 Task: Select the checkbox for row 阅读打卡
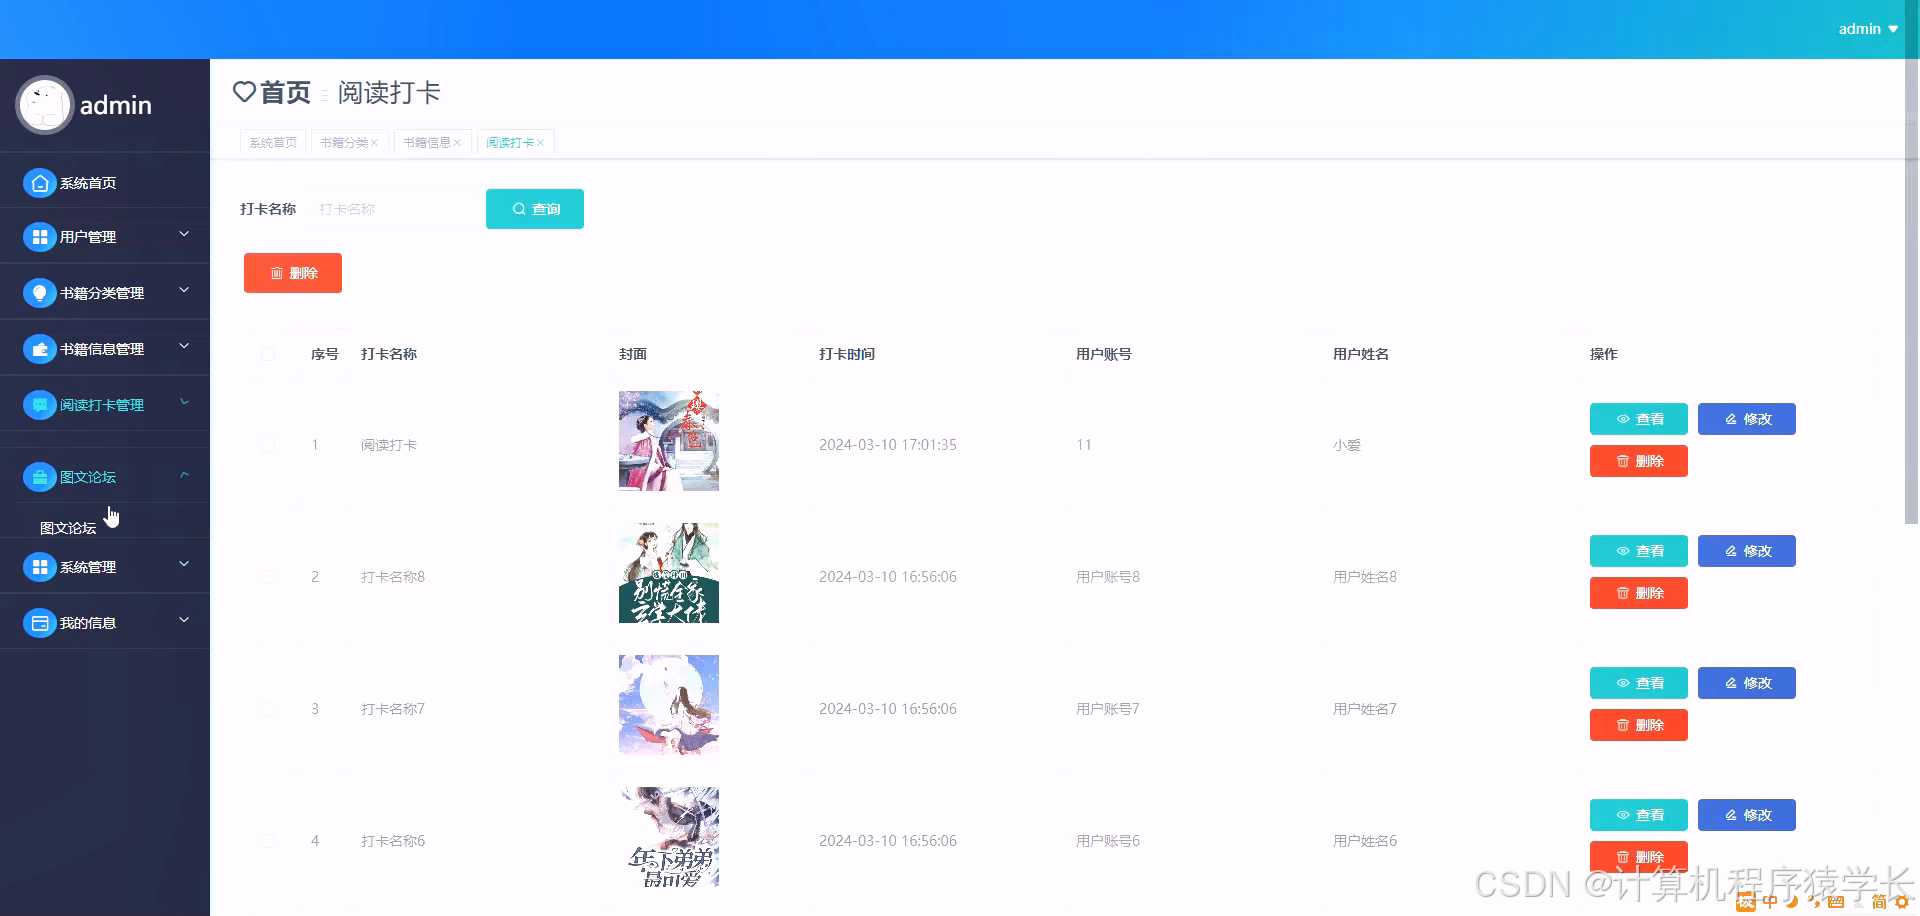(x=268, y=445)
